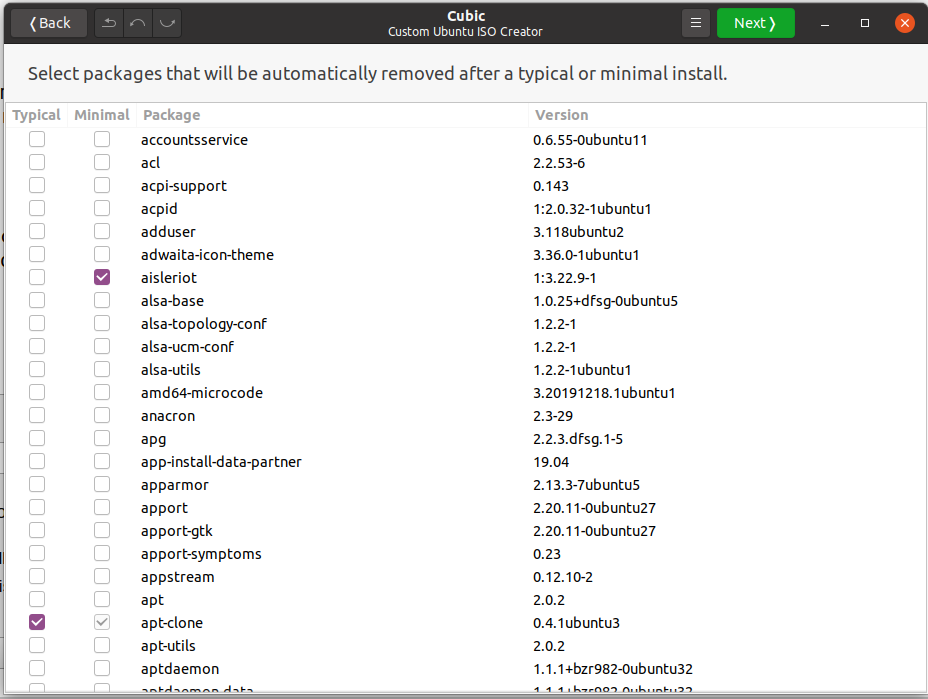Screen dimensions: 928x699
Task: Select the apparmor package name
Action: coord(175,485)
